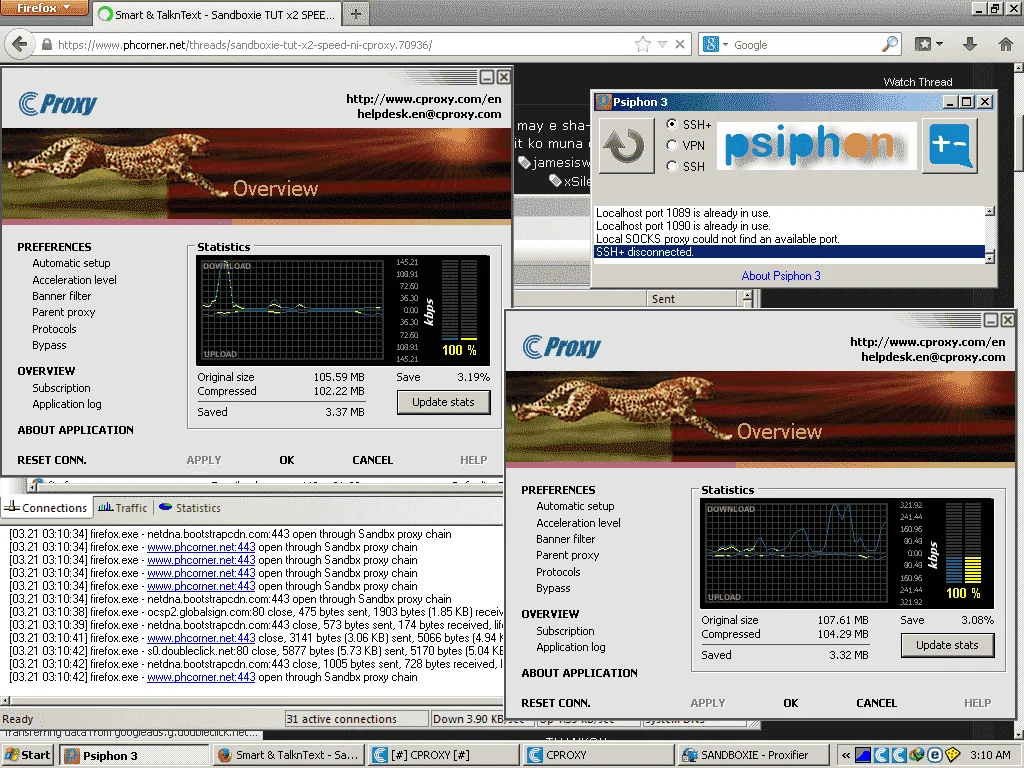Open Subscription in left CProxy window
Viewport: 1024px width, 768px height.
click(x=61, y=388)
